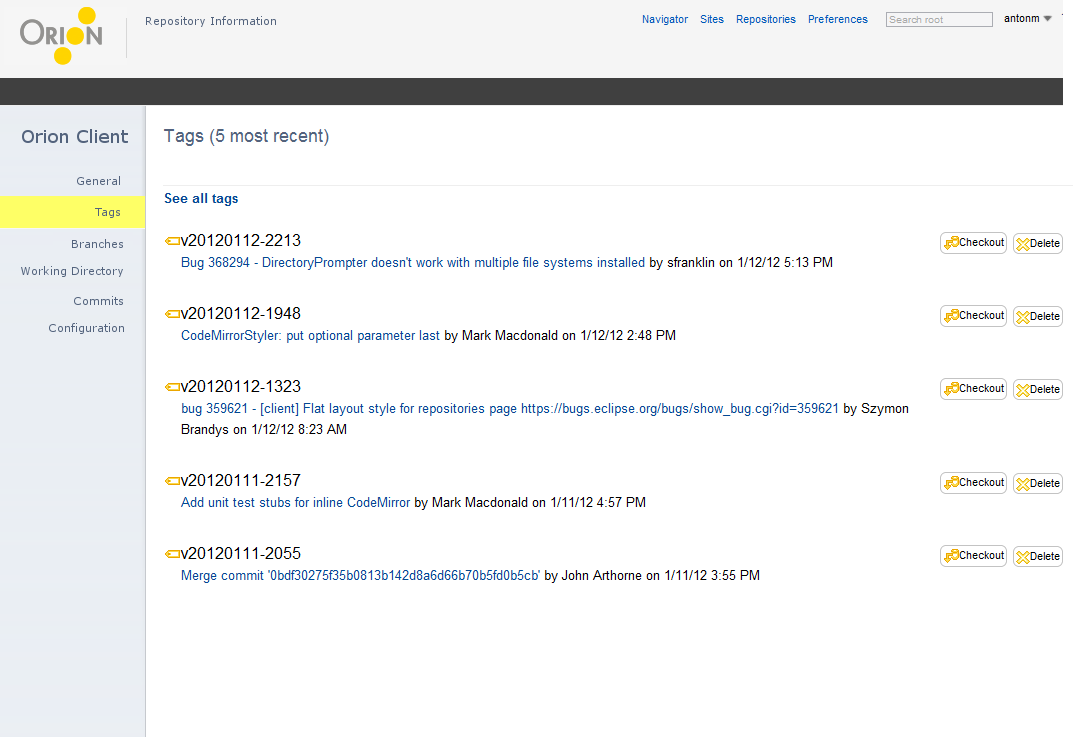Open the Commits section

(99, 301)
